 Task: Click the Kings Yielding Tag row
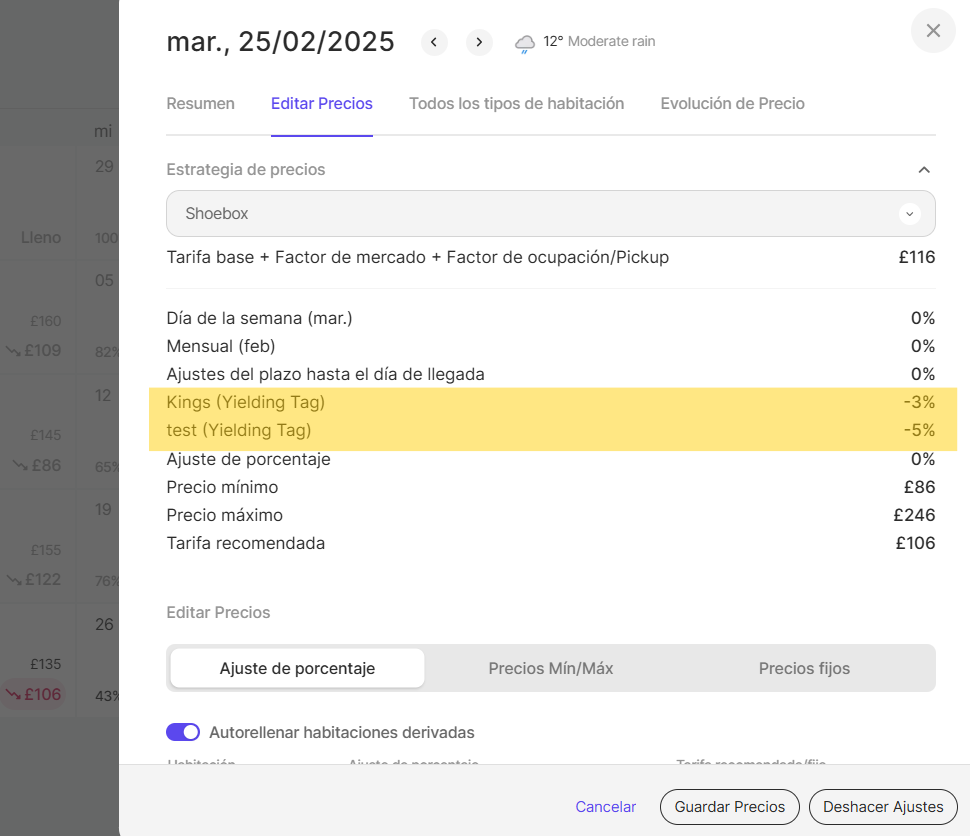pos(550,403)
